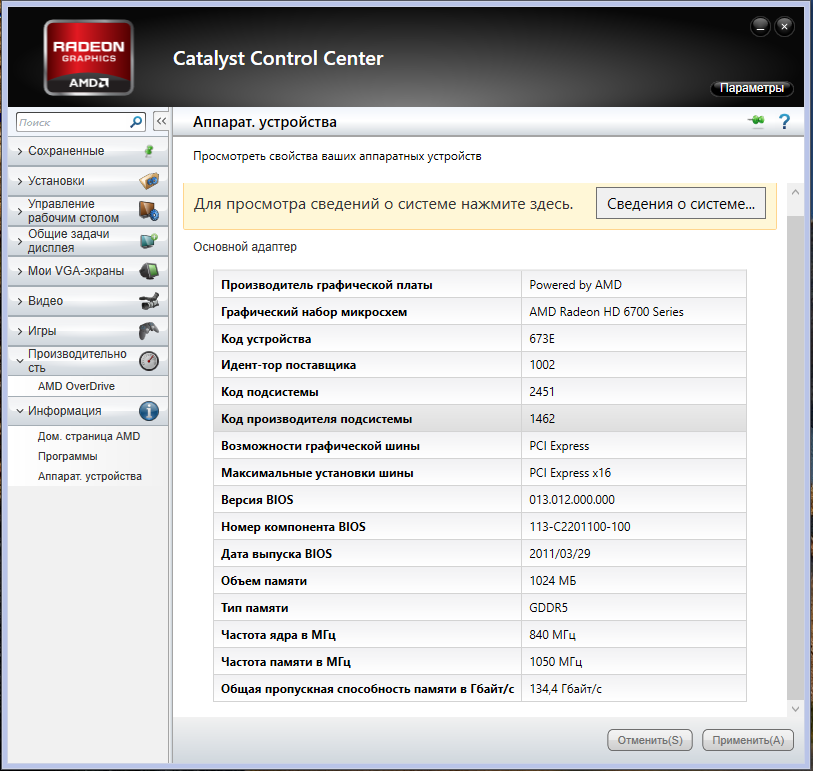Open AMD OverDrive page
The image size is (813, 771).
[76, 386]
